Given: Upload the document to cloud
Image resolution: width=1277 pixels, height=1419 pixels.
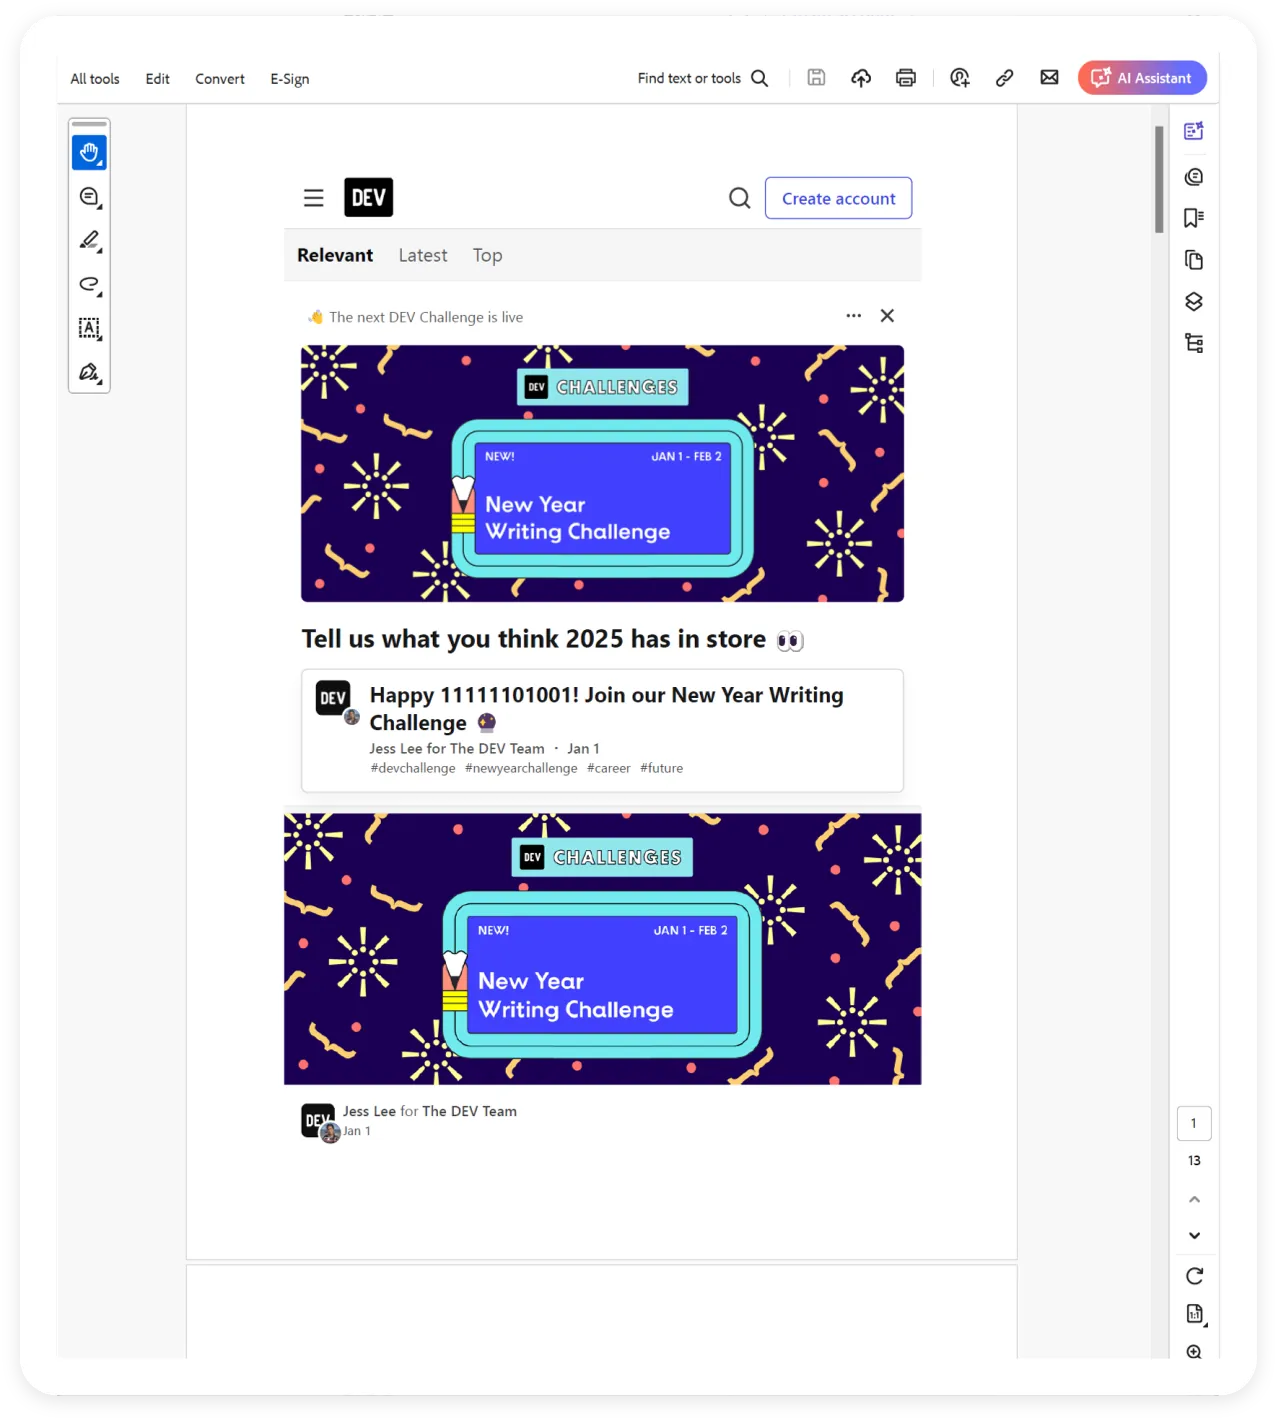Looking at the screenshot, I should pos(861,78).
